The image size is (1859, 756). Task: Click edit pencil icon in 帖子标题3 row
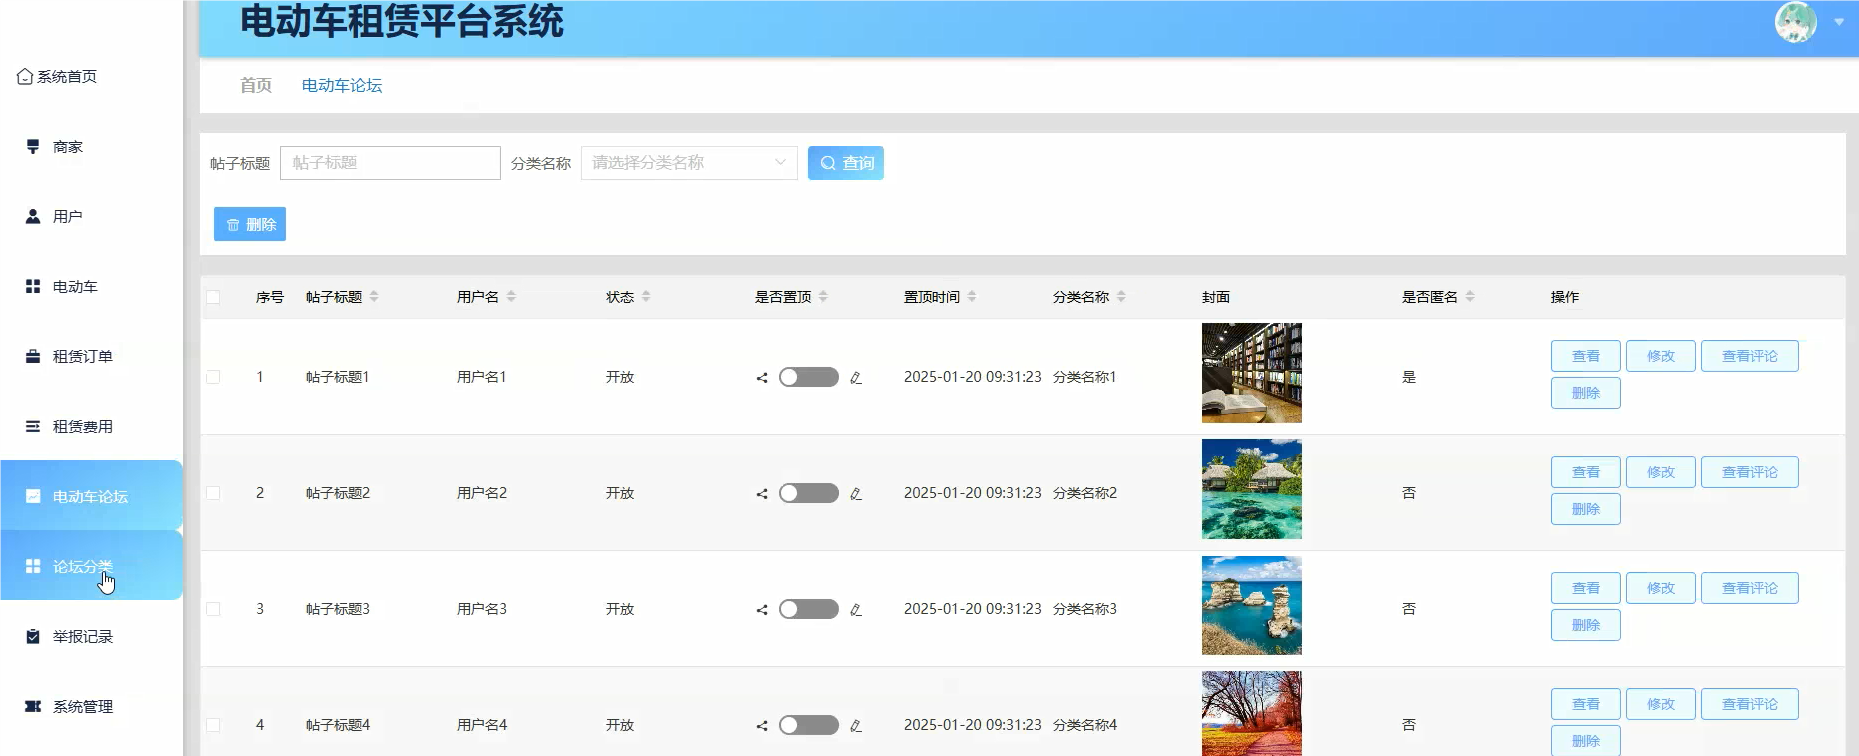856,610
